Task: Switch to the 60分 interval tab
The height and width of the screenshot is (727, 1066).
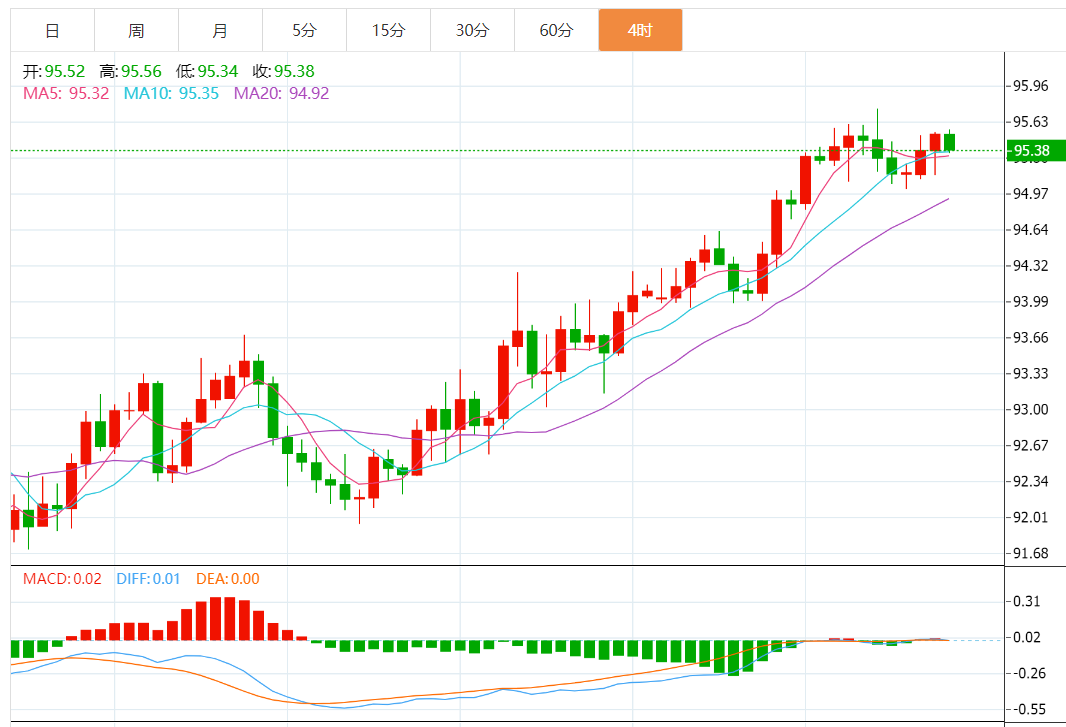Action: point(556,30)
